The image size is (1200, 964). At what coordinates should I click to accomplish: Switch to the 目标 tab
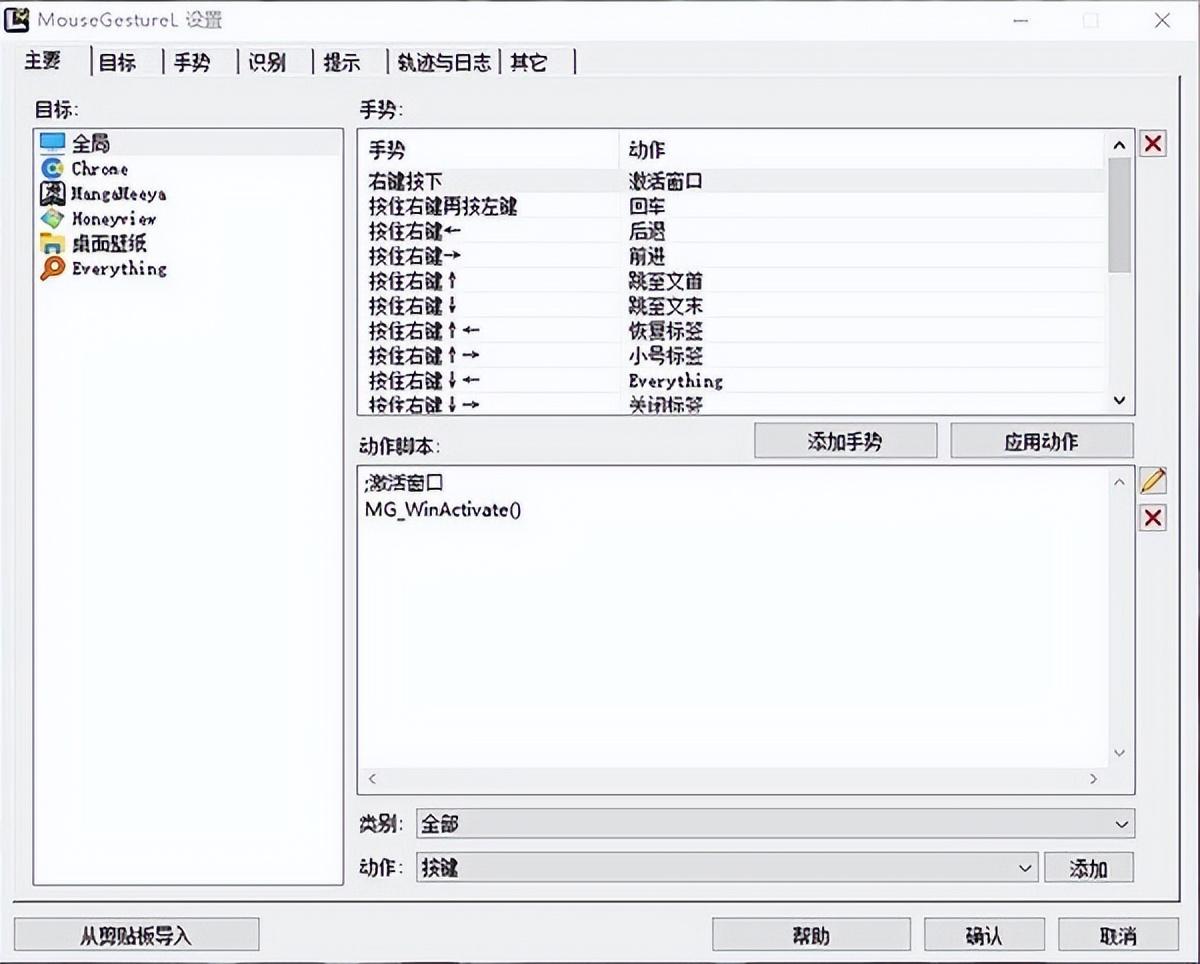point(118,62)
